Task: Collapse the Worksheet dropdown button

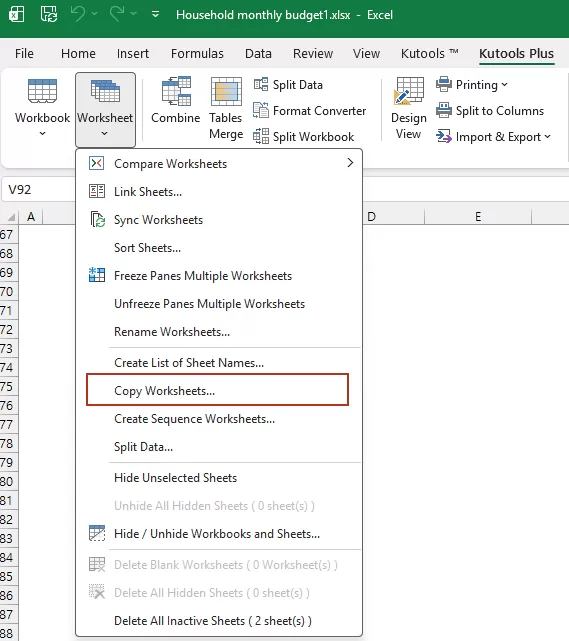Action: [105, 109]
